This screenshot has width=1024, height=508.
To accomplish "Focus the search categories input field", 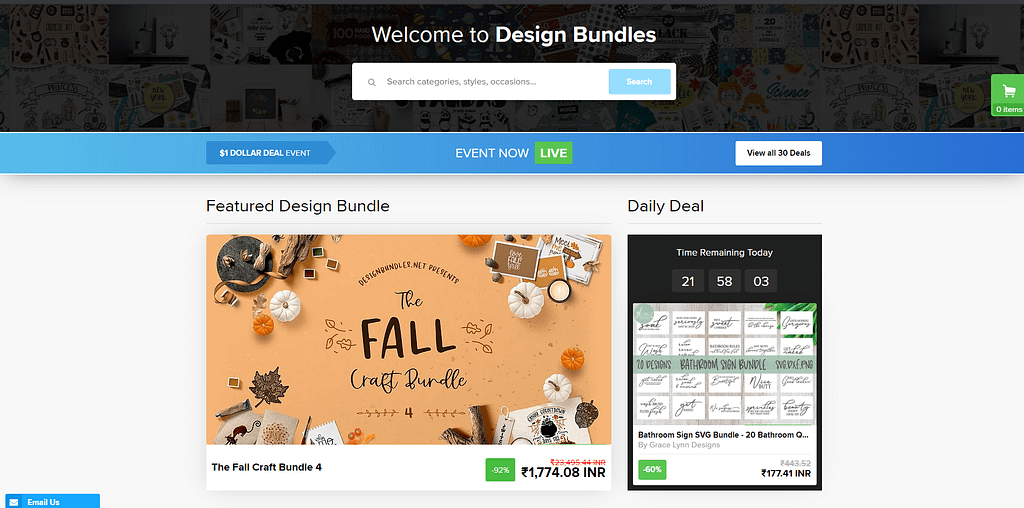I will tap(494, 82).
